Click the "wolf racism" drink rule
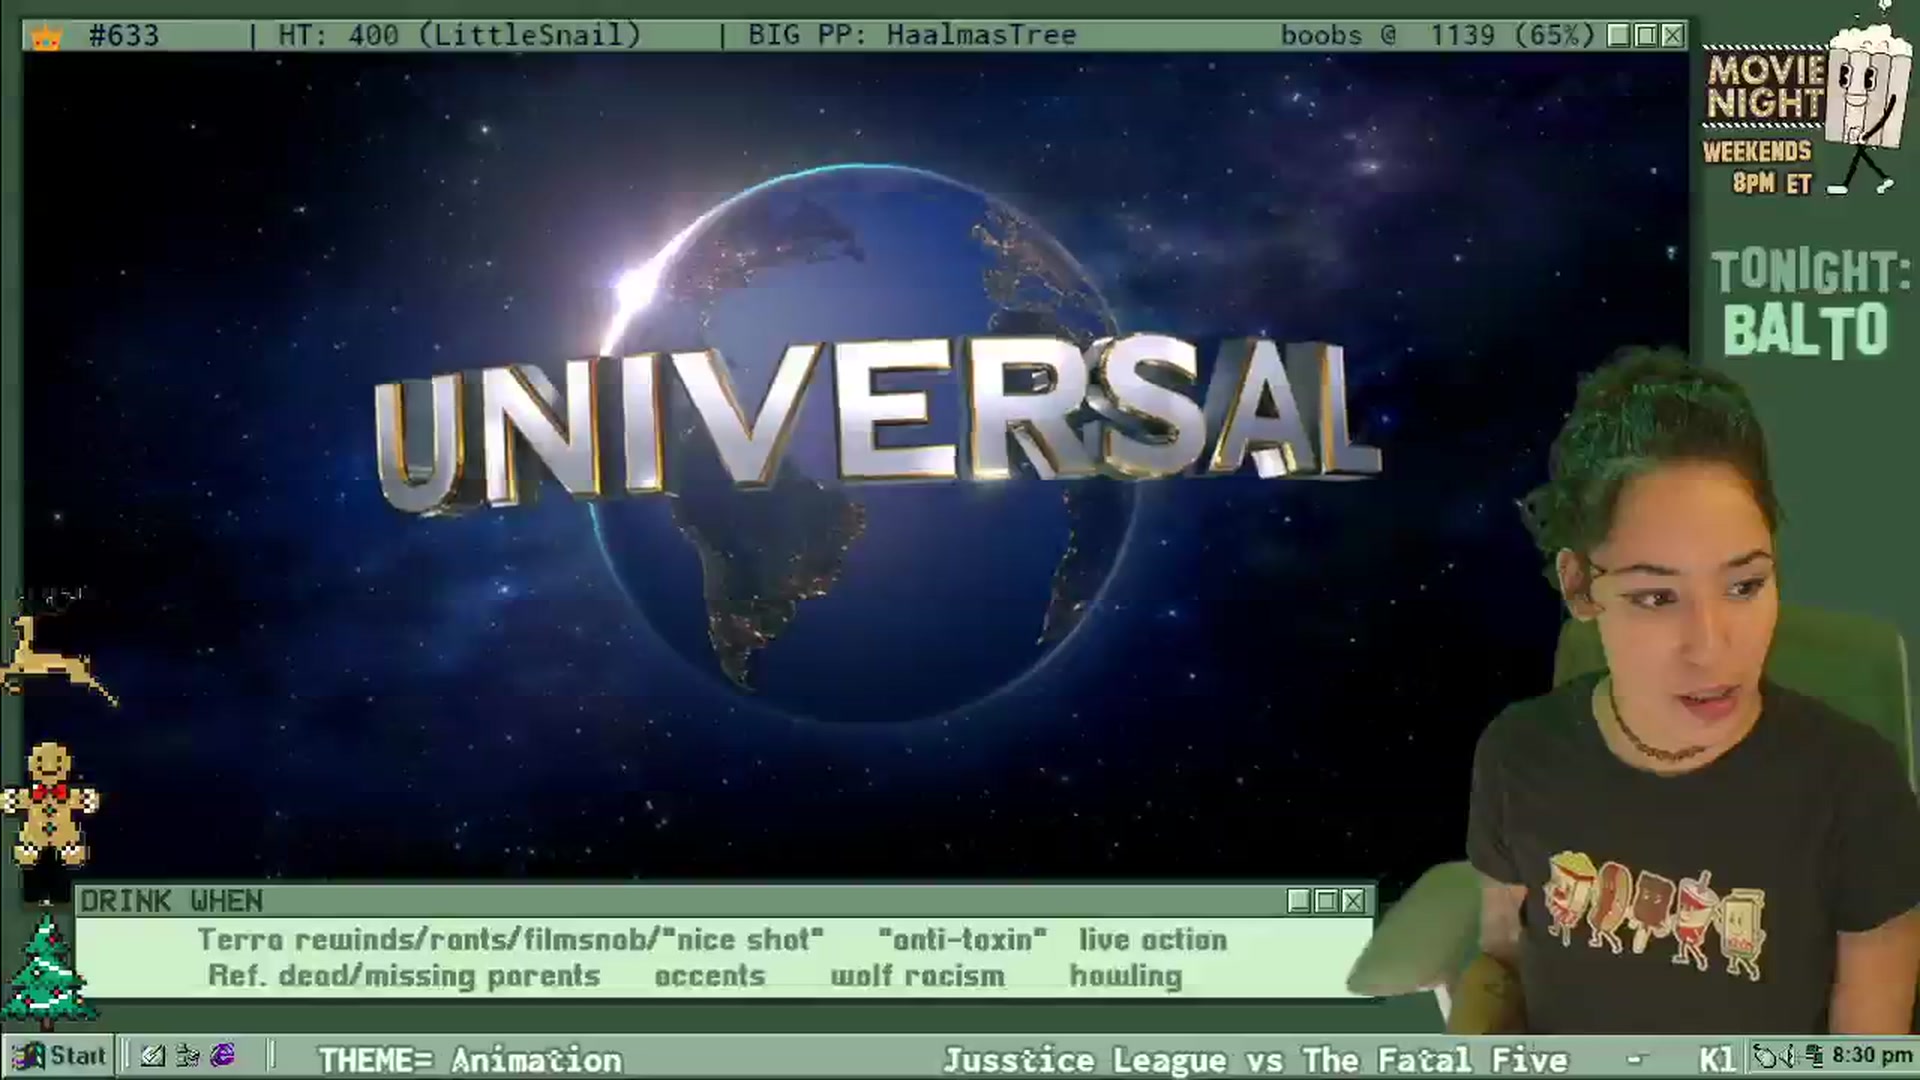 [918, 976]
